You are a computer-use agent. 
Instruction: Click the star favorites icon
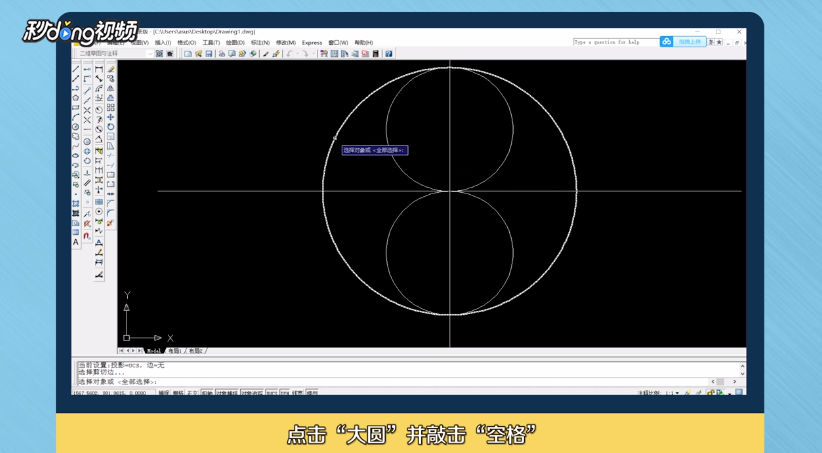click(719, 42)
